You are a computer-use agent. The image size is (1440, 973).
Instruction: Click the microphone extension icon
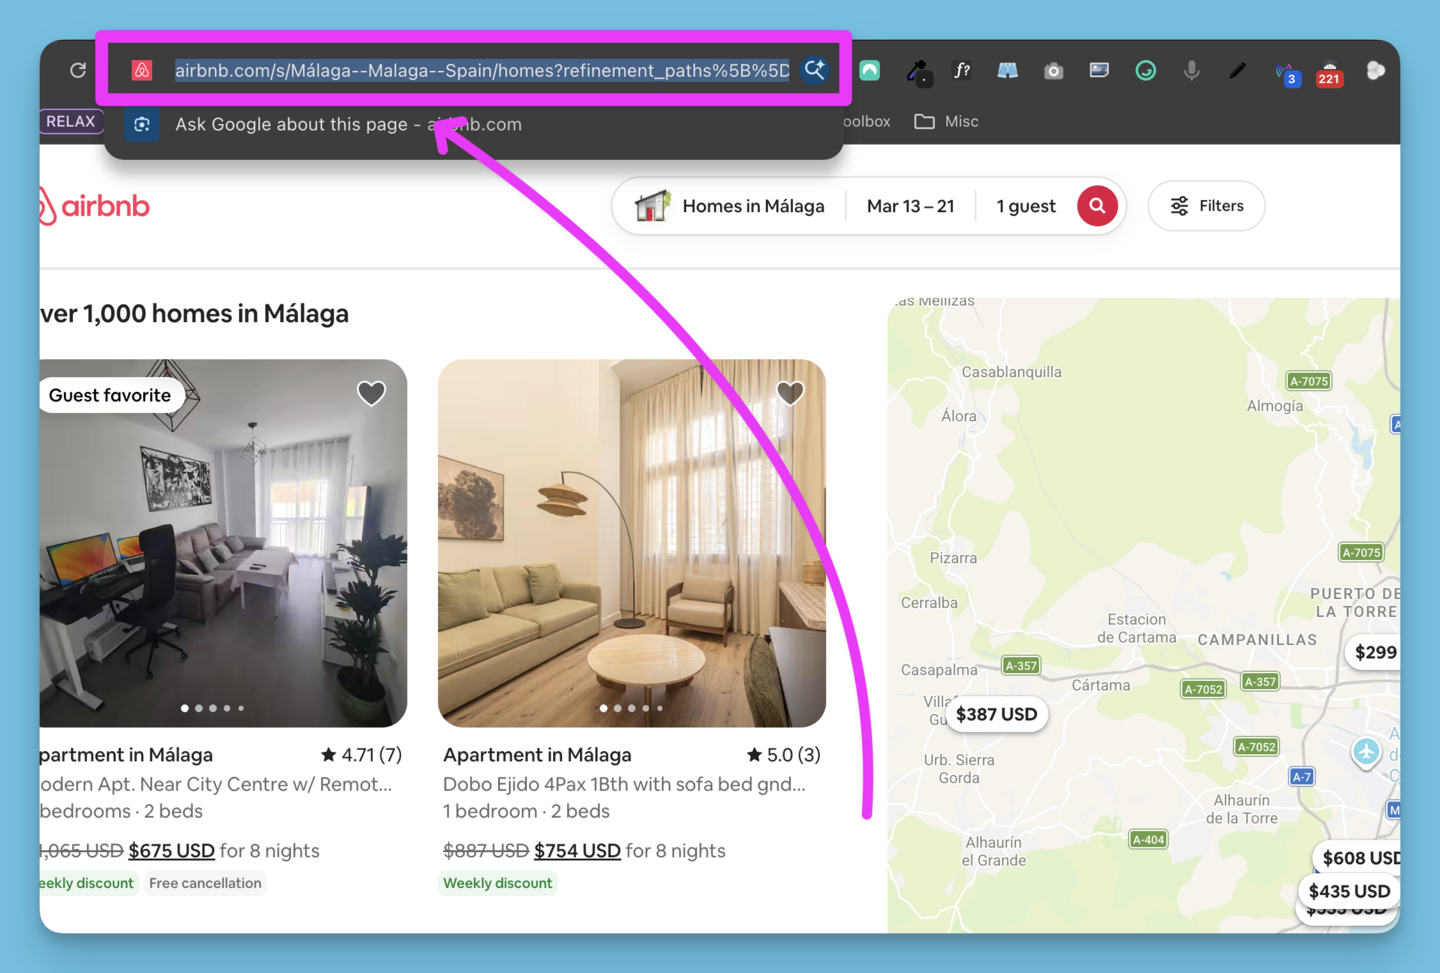[x=1191, y=70]
